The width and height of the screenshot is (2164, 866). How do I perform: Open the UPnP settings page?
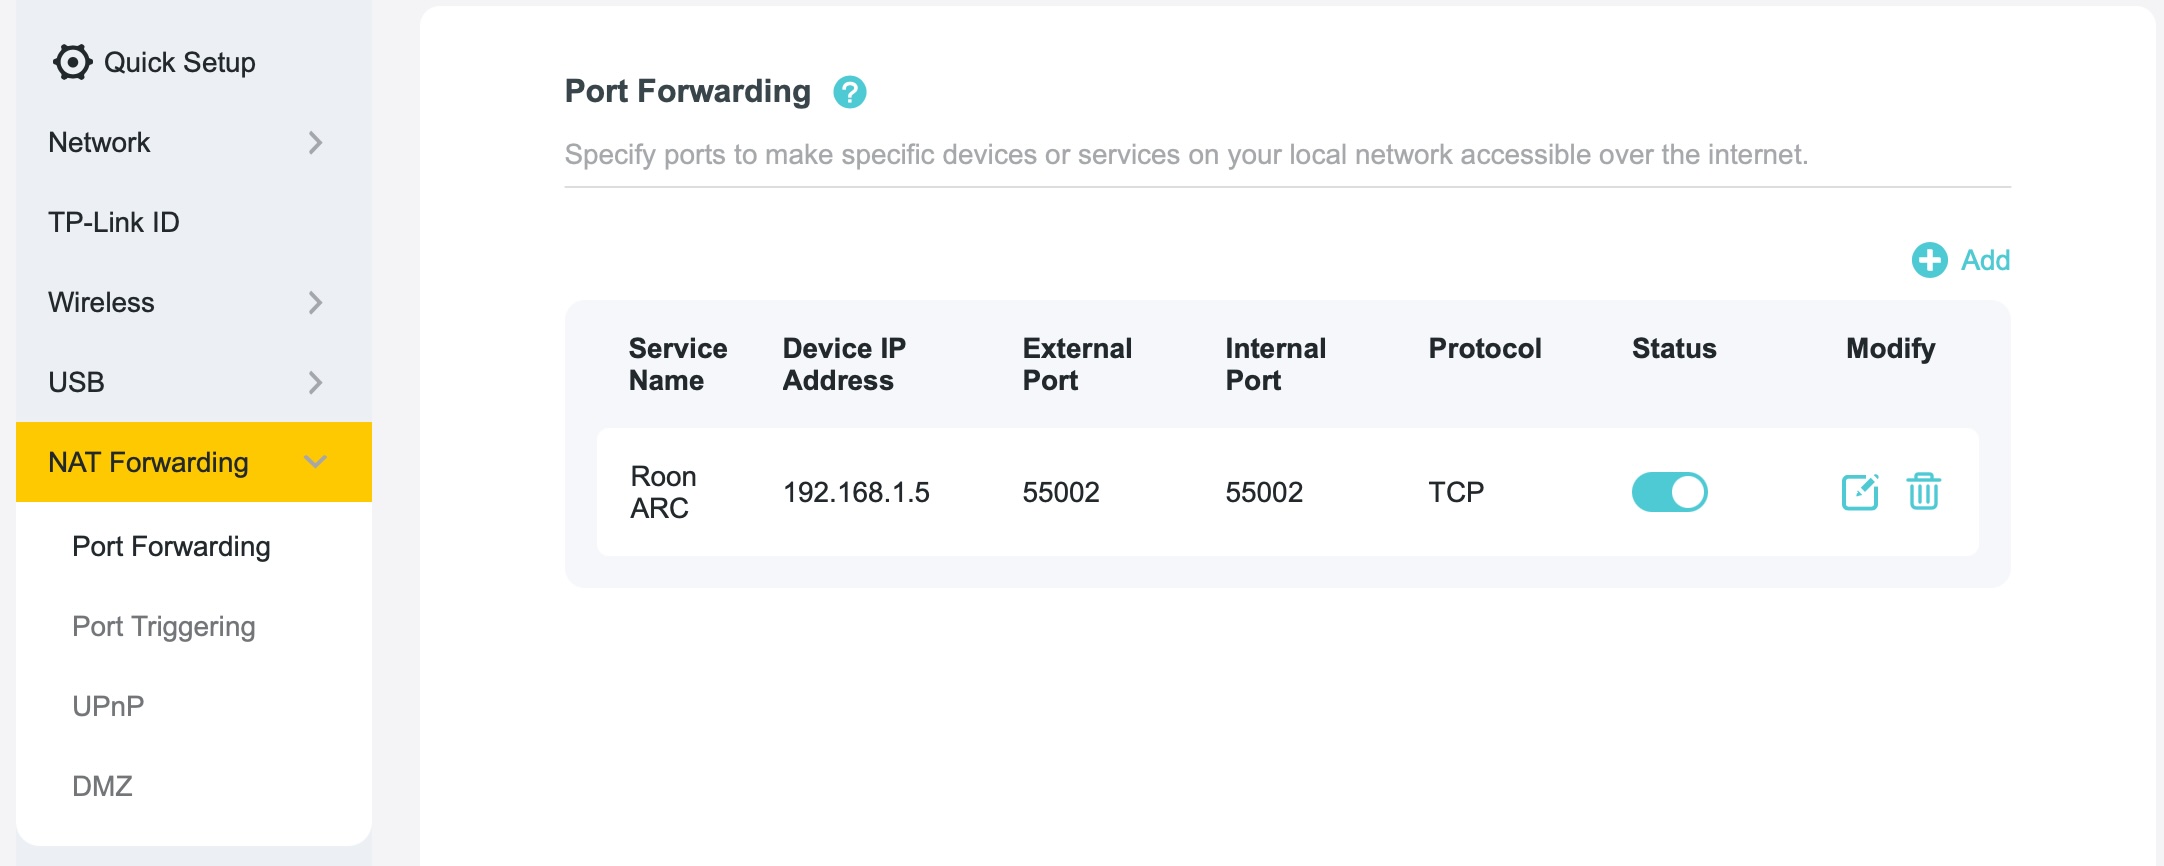click(108, 706)
